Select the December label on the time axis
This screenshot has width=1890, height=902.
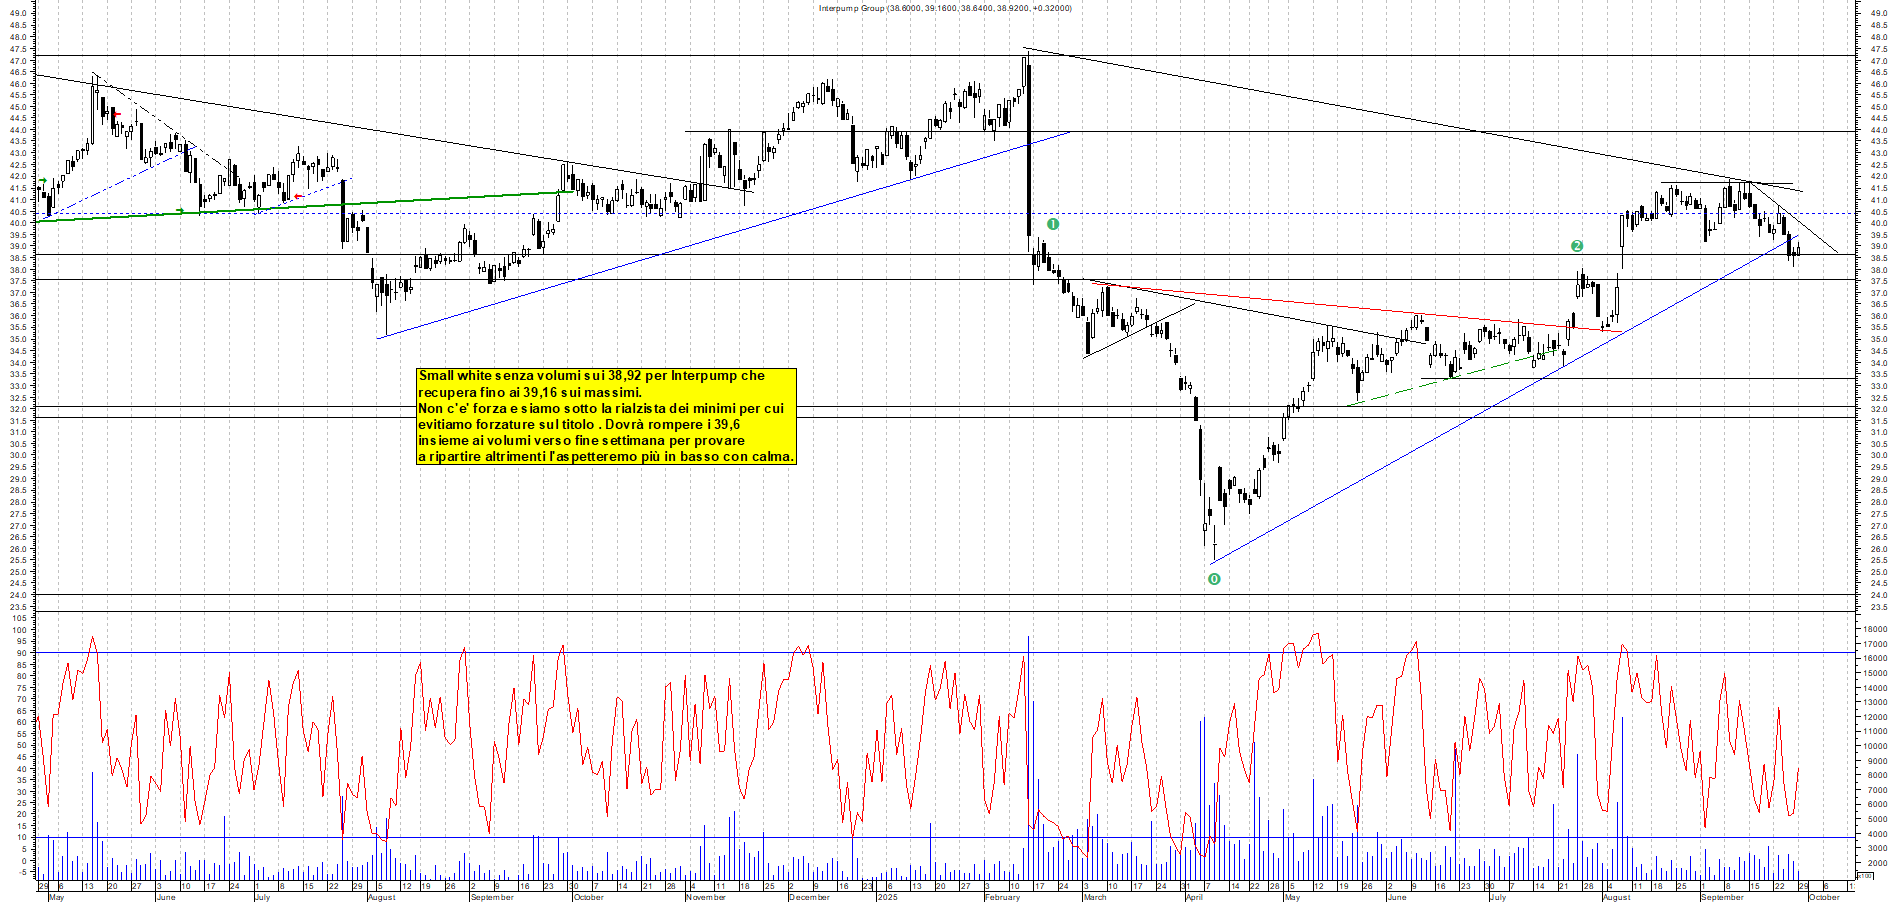[809, 897]
